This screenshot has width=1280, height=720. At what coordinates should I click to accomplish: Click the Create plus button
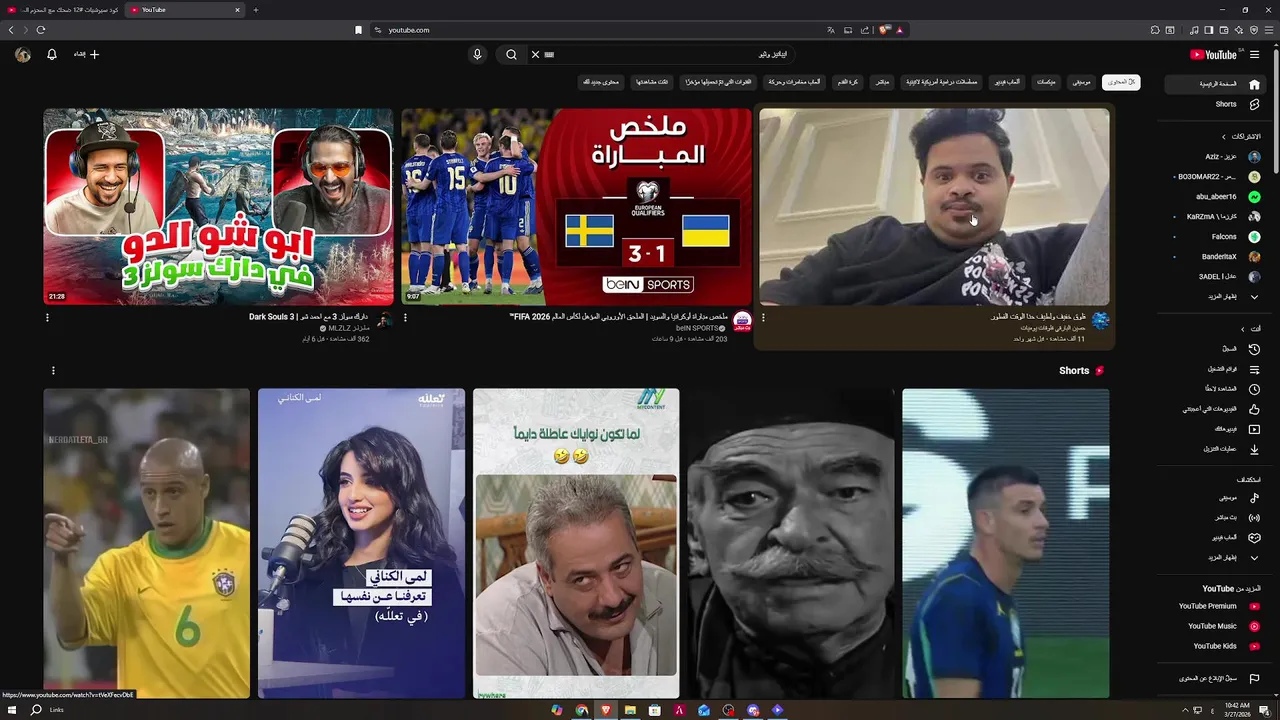(86, 54)
